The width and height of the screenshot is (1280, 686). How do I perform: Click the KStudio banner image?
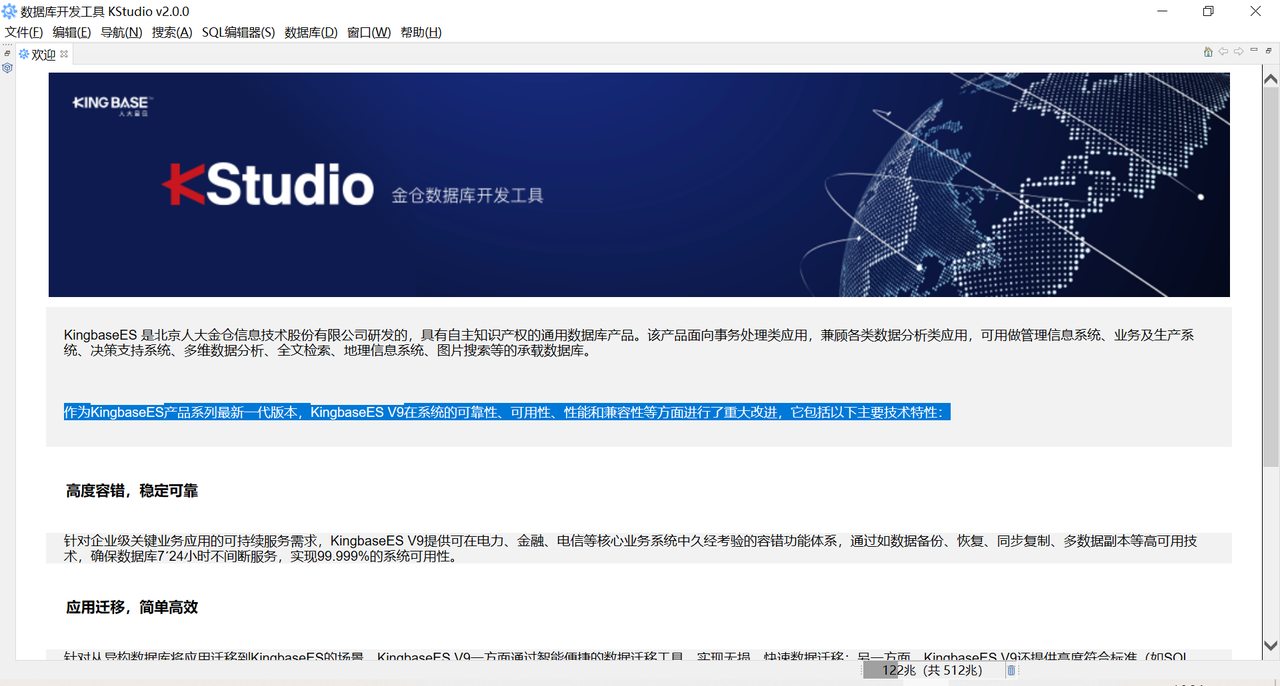[x=639, y=184]
